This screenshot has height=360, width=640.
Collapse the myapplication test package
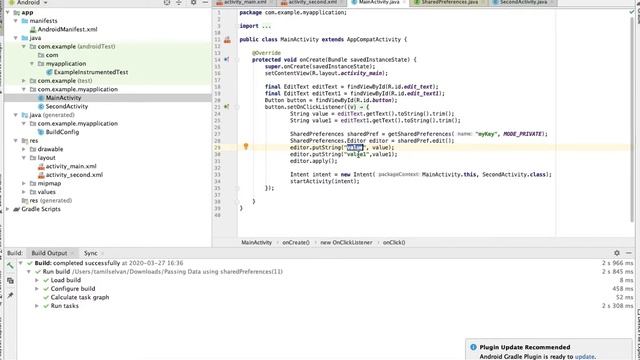(x=32, y=64)
